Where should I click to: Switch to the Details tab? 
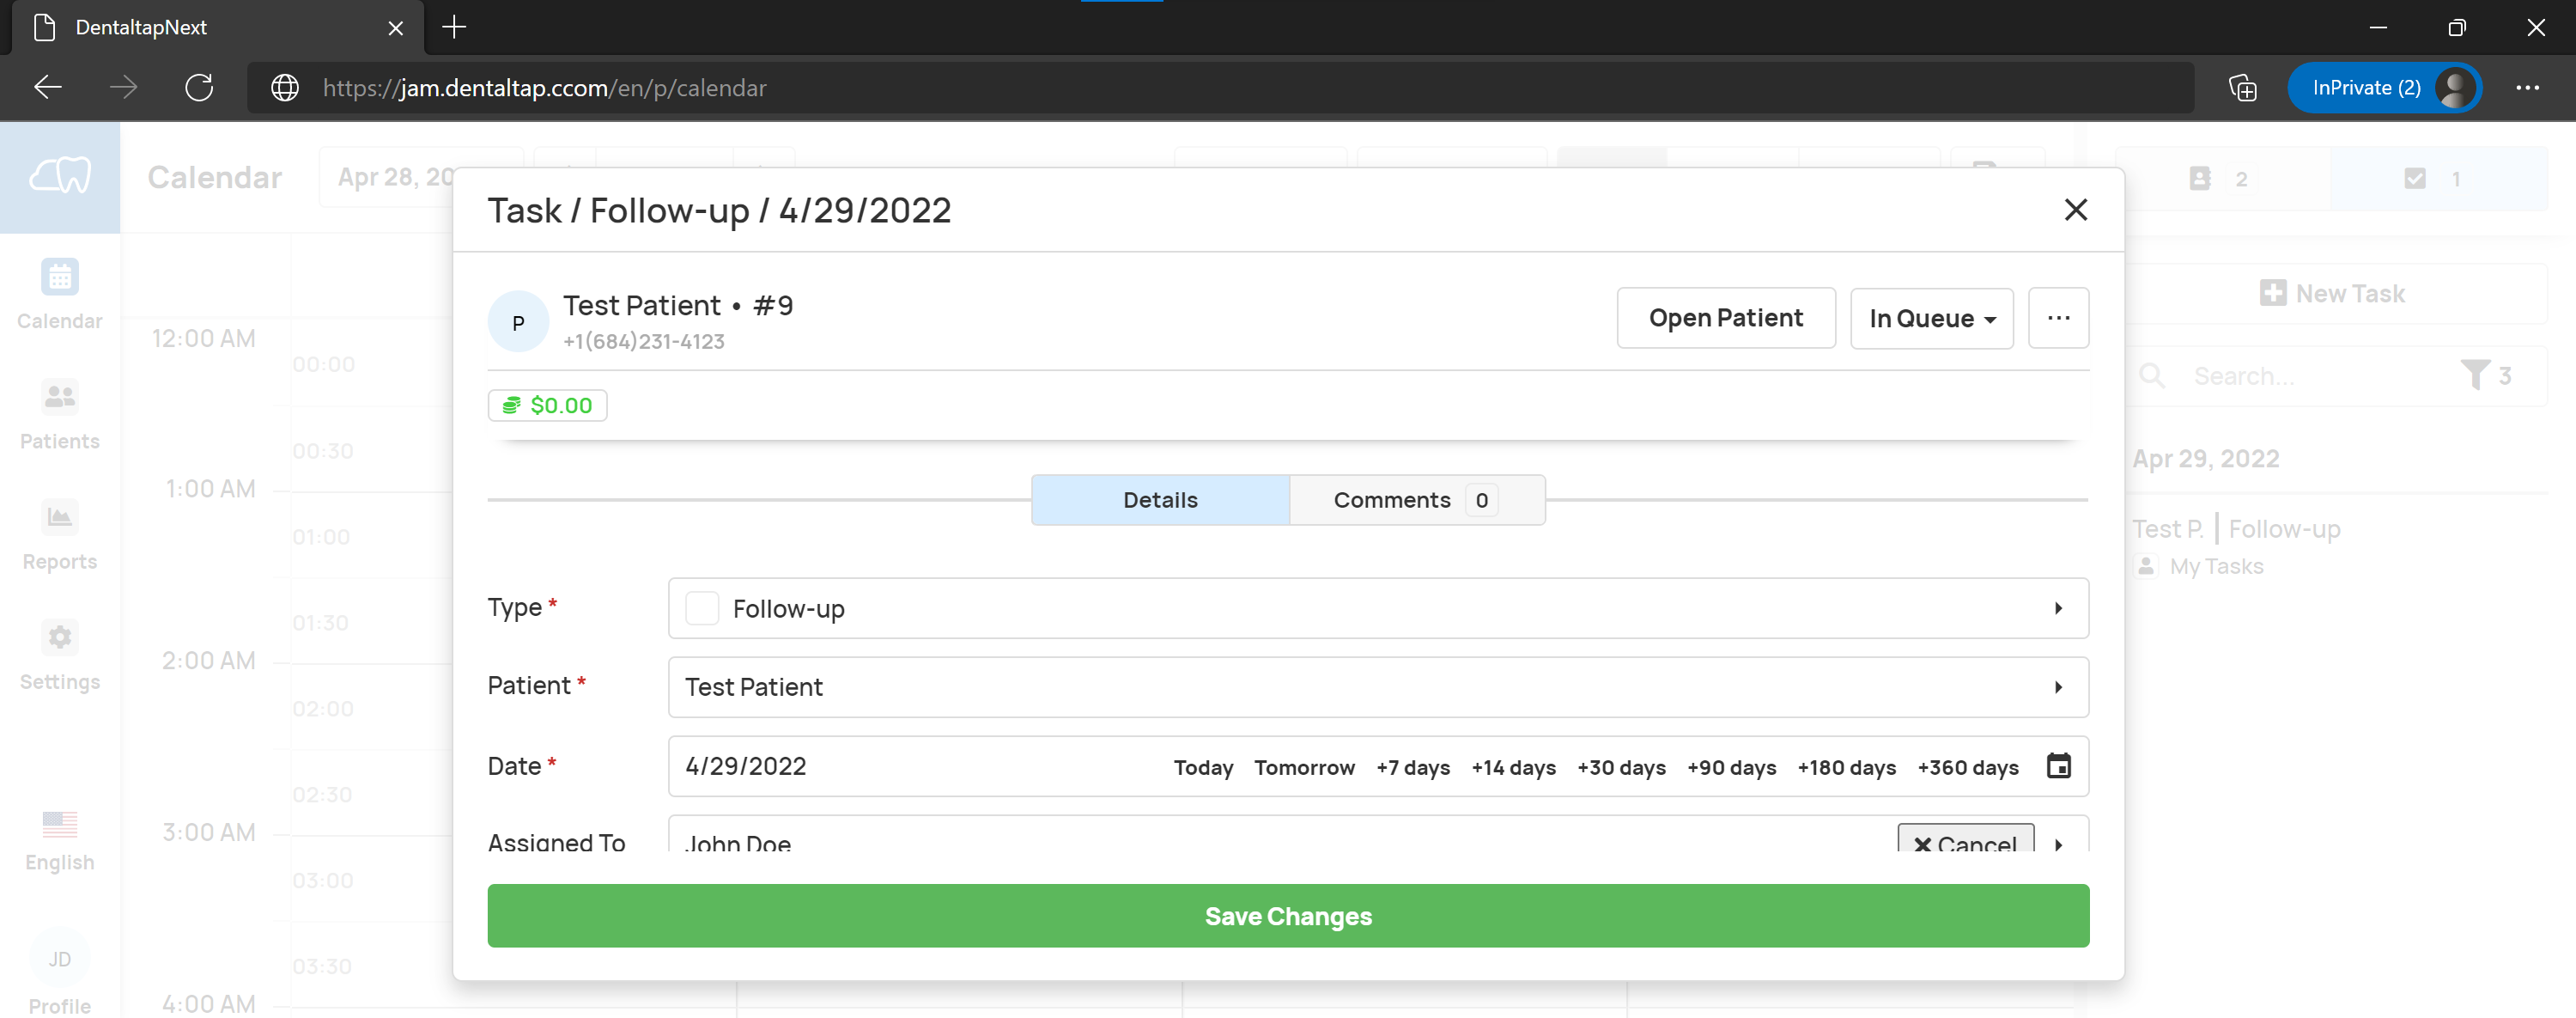(1160, 500)
